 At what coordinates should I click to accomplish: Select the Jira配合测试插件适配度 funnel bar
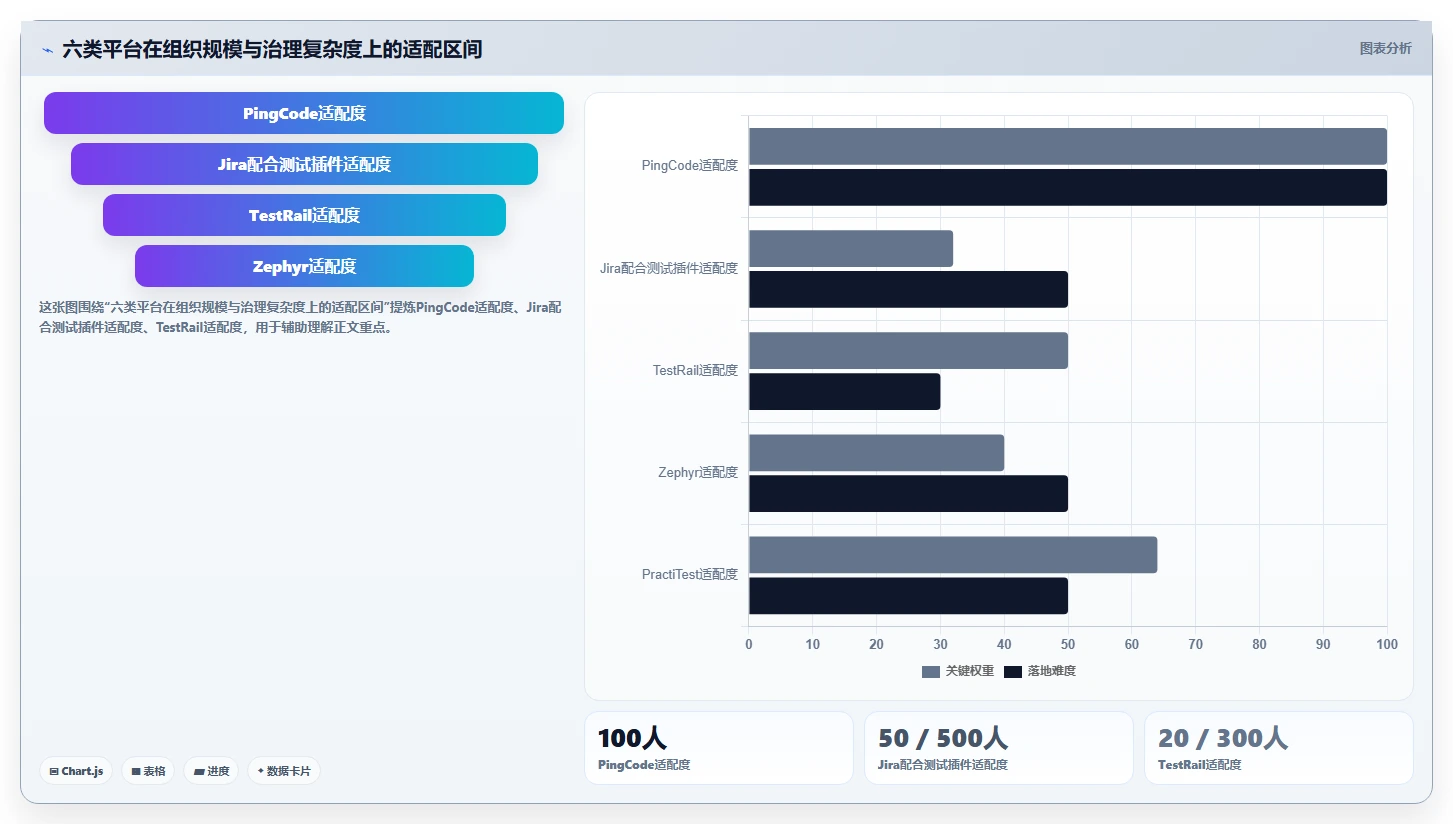click(304, 164)
